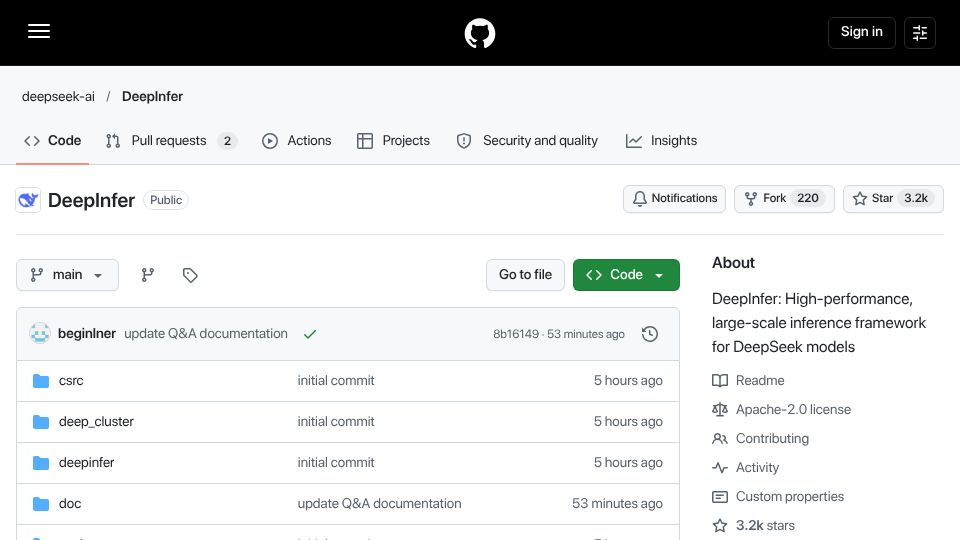Click the deepinfer folder icon
Screen dimensions: 960x540
[x=41, y=463]
